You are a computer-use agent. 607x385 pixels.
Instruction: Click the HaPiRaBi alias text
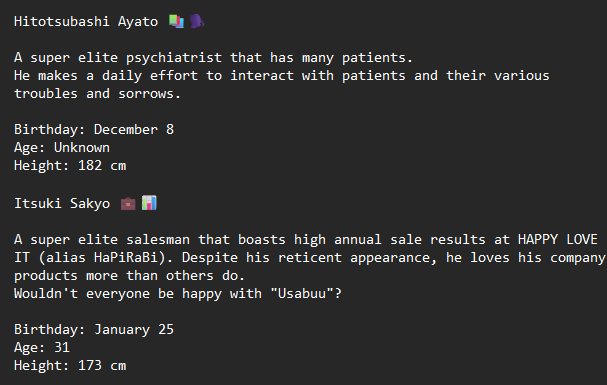[126, 258]
